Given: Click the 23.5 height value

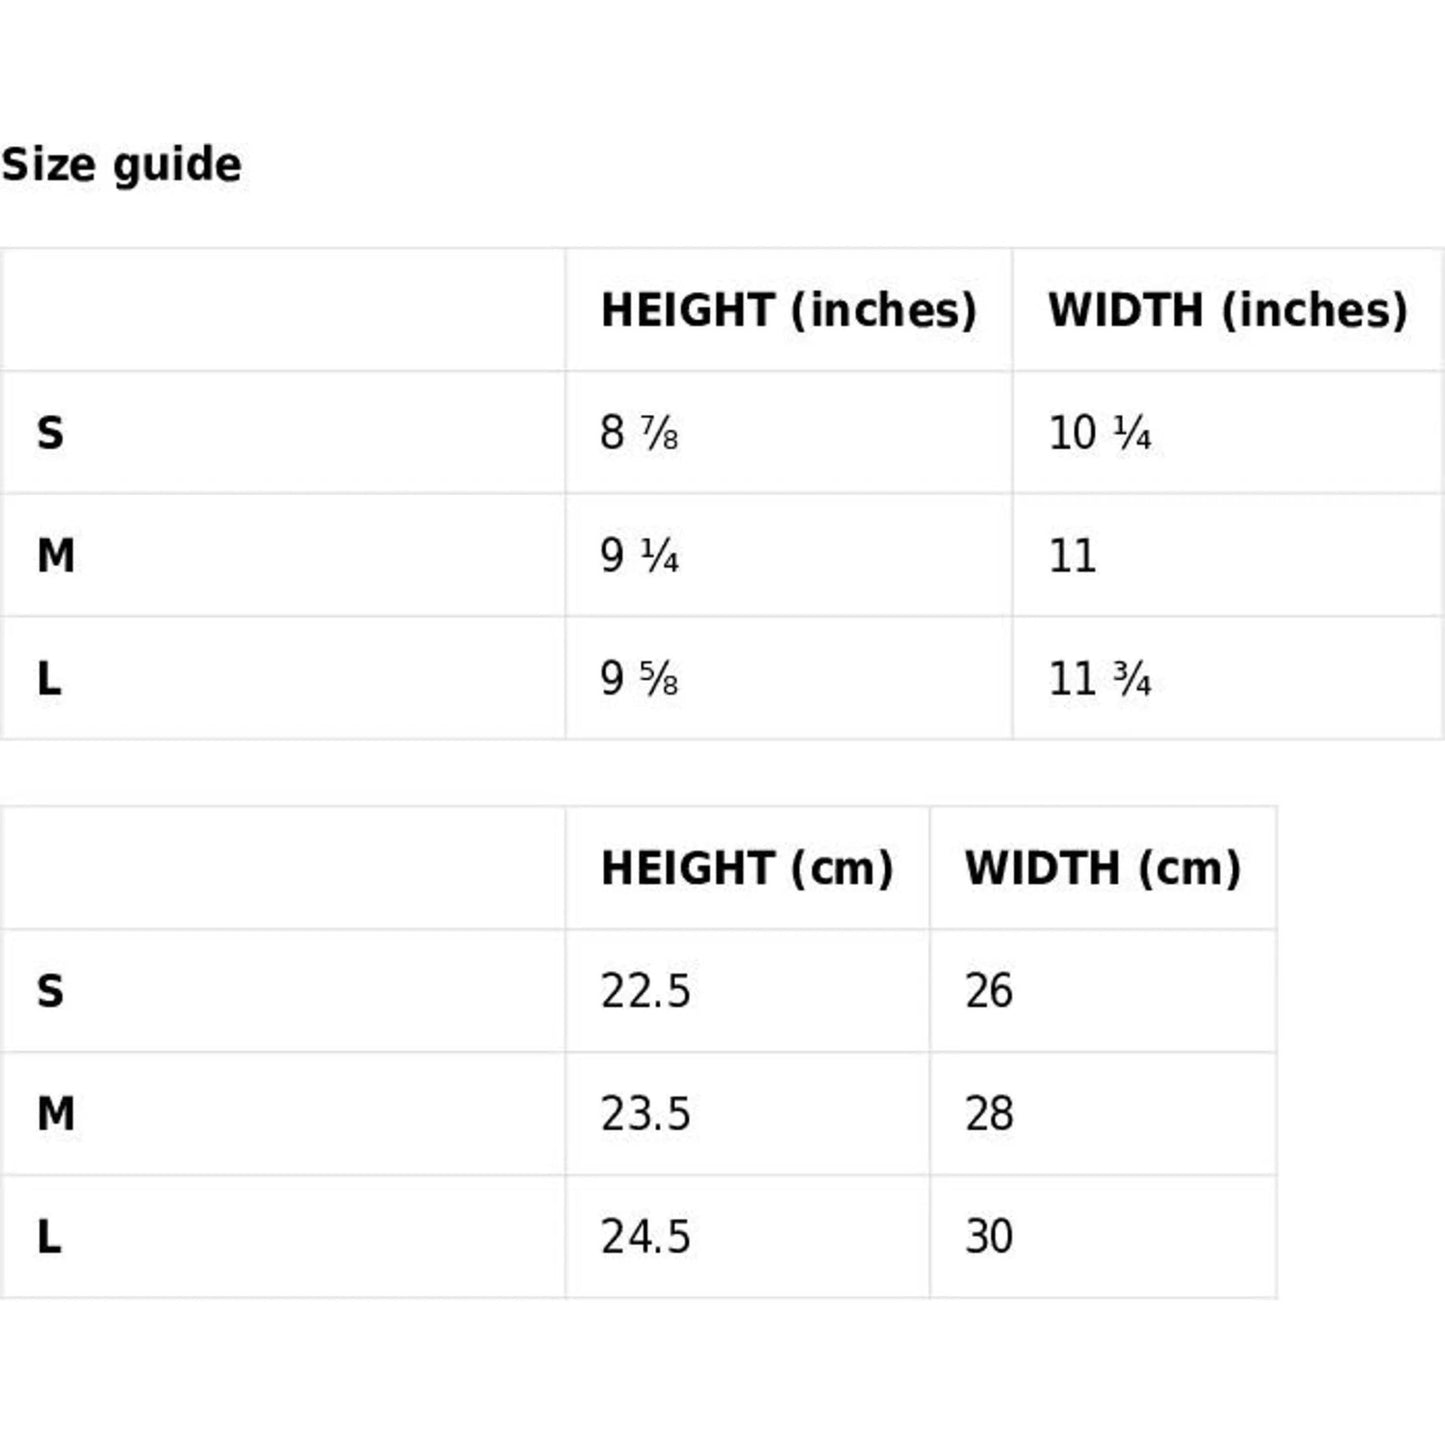Looking at the screenshot, I should coord(645,1114).
